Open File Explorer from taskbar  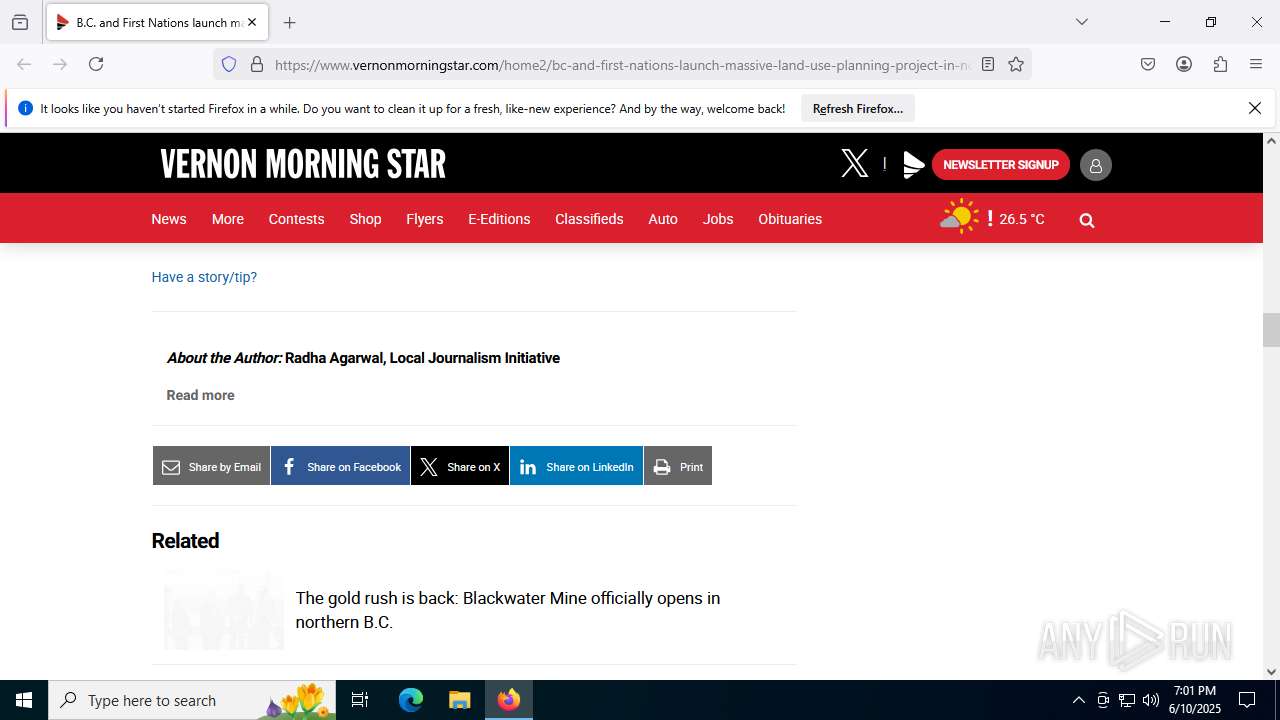pos(459,700)
